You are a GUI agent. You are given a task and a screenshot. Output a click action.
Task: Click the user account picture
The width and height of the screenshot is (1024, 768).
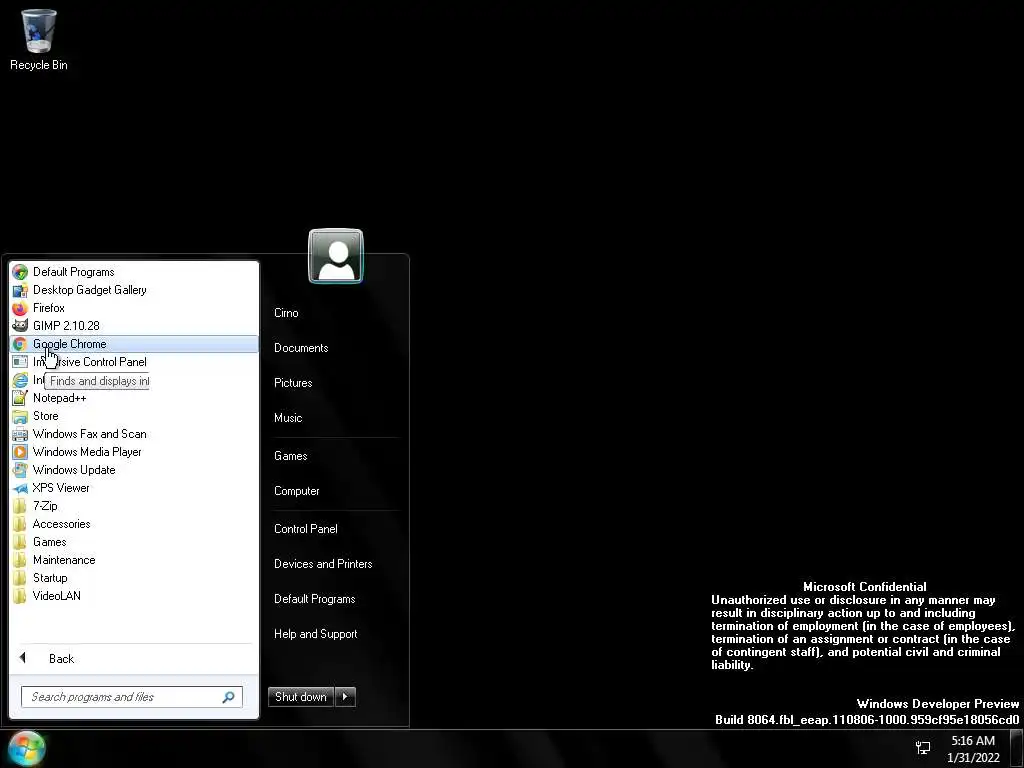tap(336, 256)
